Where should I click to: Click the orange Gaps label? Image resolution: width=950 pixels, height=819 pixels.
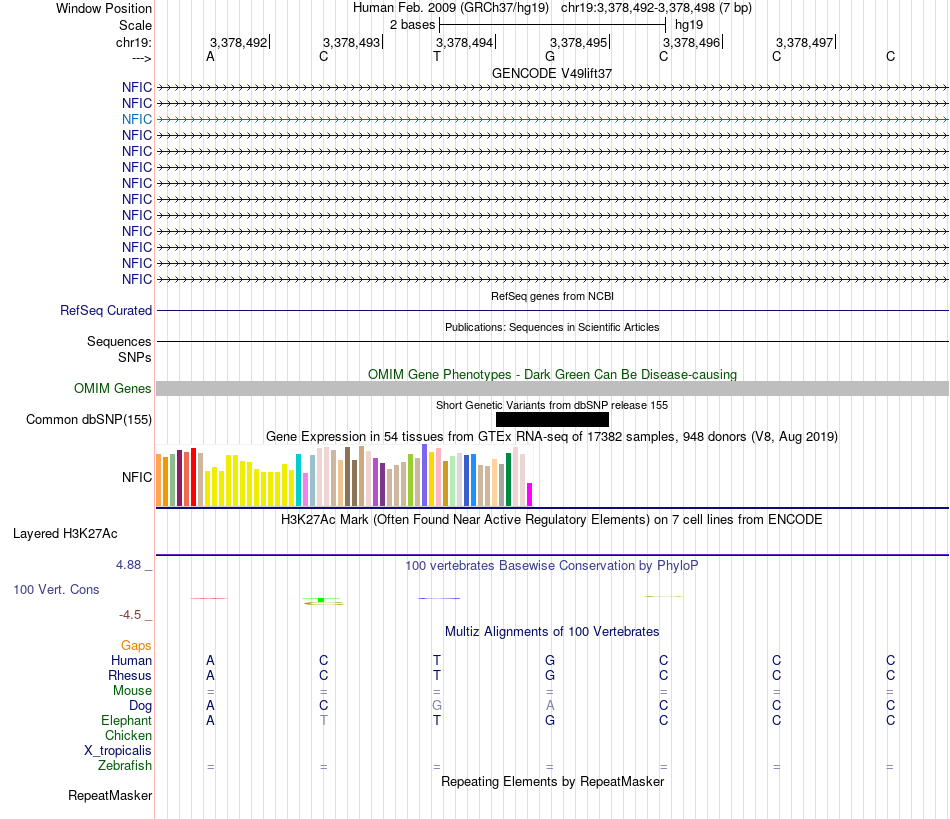point(136,646)
